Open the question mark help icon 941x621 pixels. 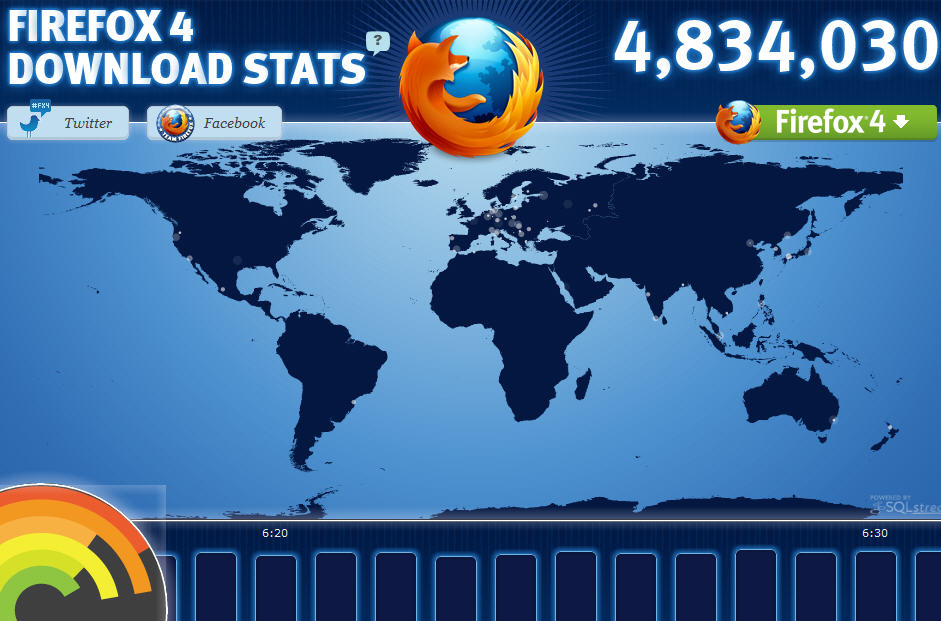376,41
